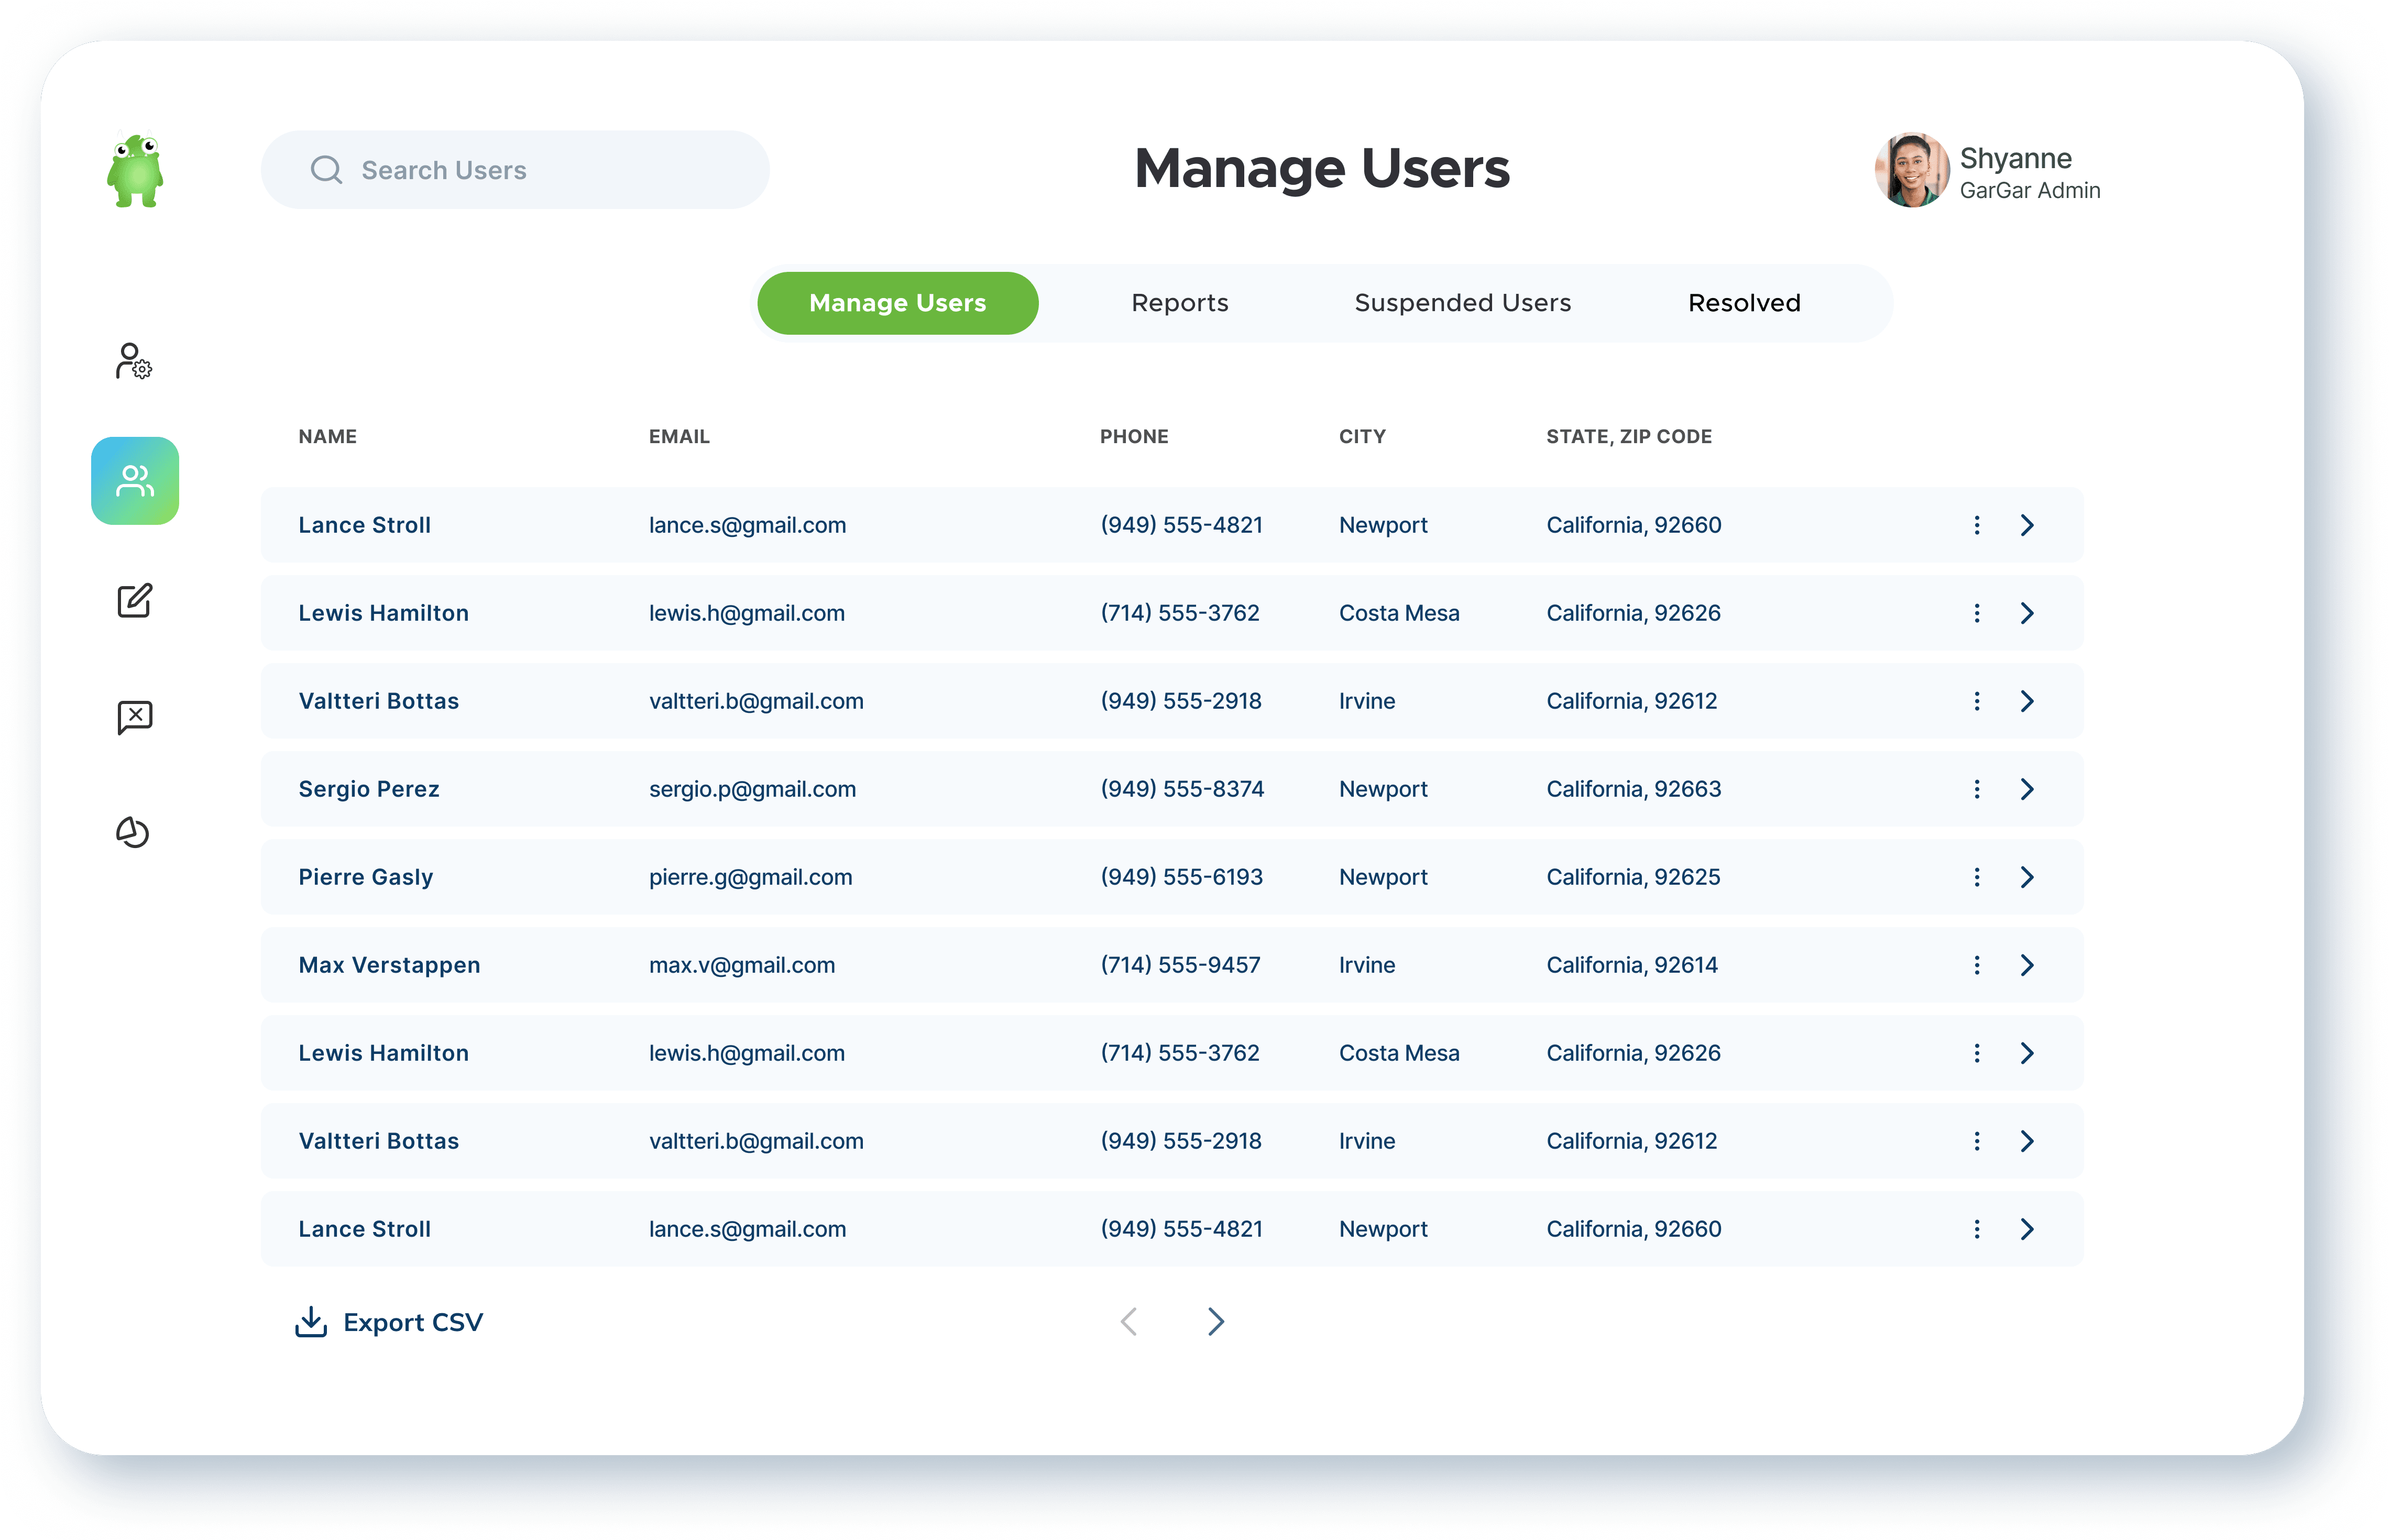Click the green GarGar monster logo
The width and height of the screenshot is (2389, 1540).
pyautogui.click(x=135, y=171)
